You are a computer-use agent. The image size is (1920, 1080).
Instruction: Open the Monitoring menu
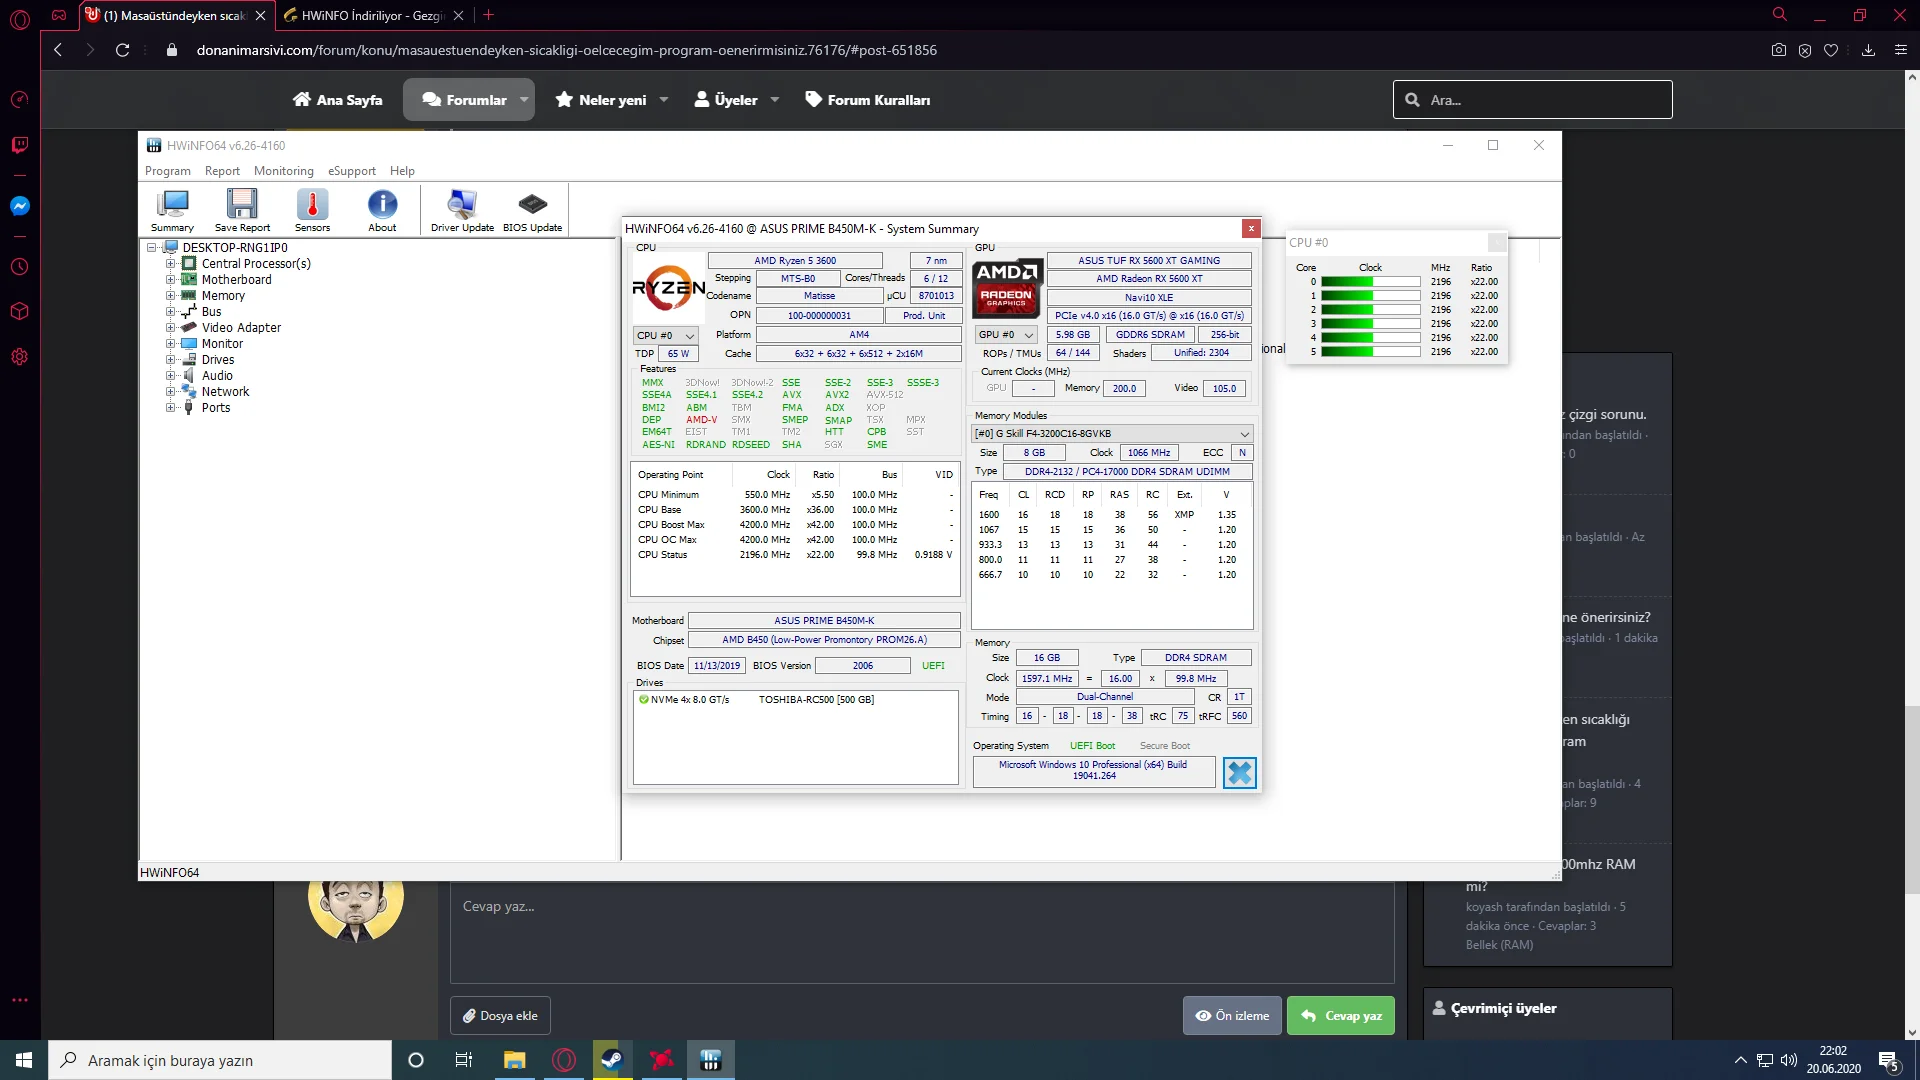[283, 171]
